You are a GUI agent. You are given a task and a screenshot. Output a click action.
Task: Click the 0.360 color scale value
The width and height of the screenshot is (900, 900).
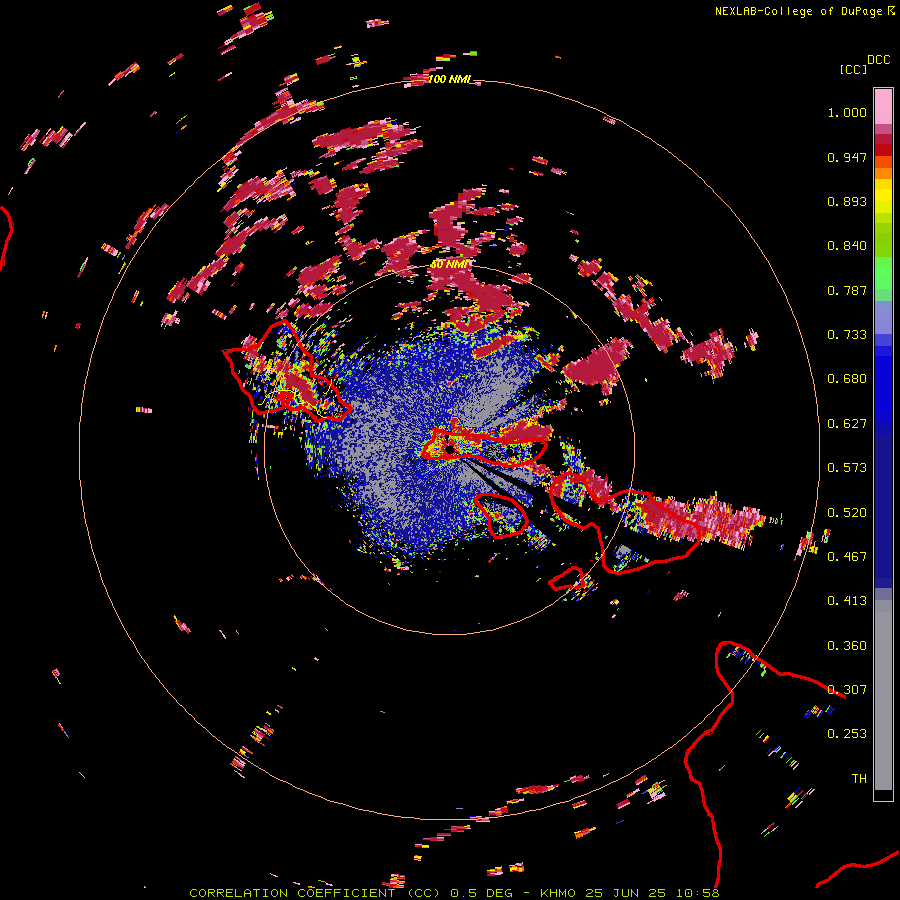click(x=847, y=646)
